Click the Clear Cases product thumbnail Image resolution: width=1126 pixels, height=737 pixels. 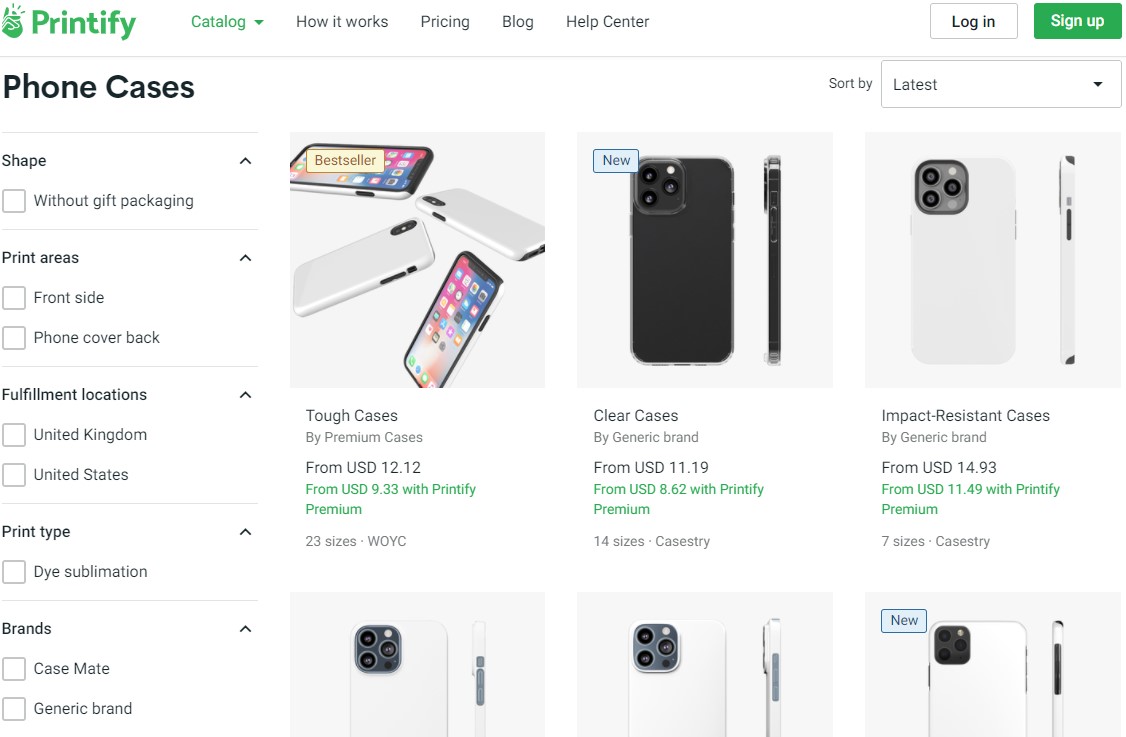tap(704, 258)
